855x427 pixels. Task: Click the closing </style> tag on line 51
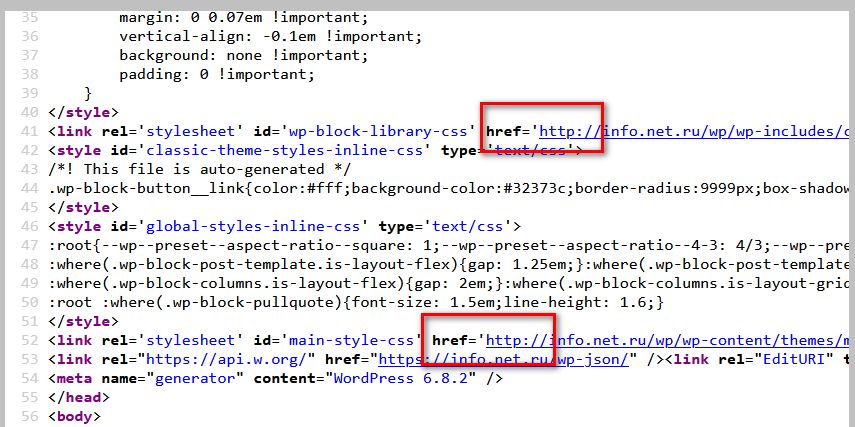83,321
